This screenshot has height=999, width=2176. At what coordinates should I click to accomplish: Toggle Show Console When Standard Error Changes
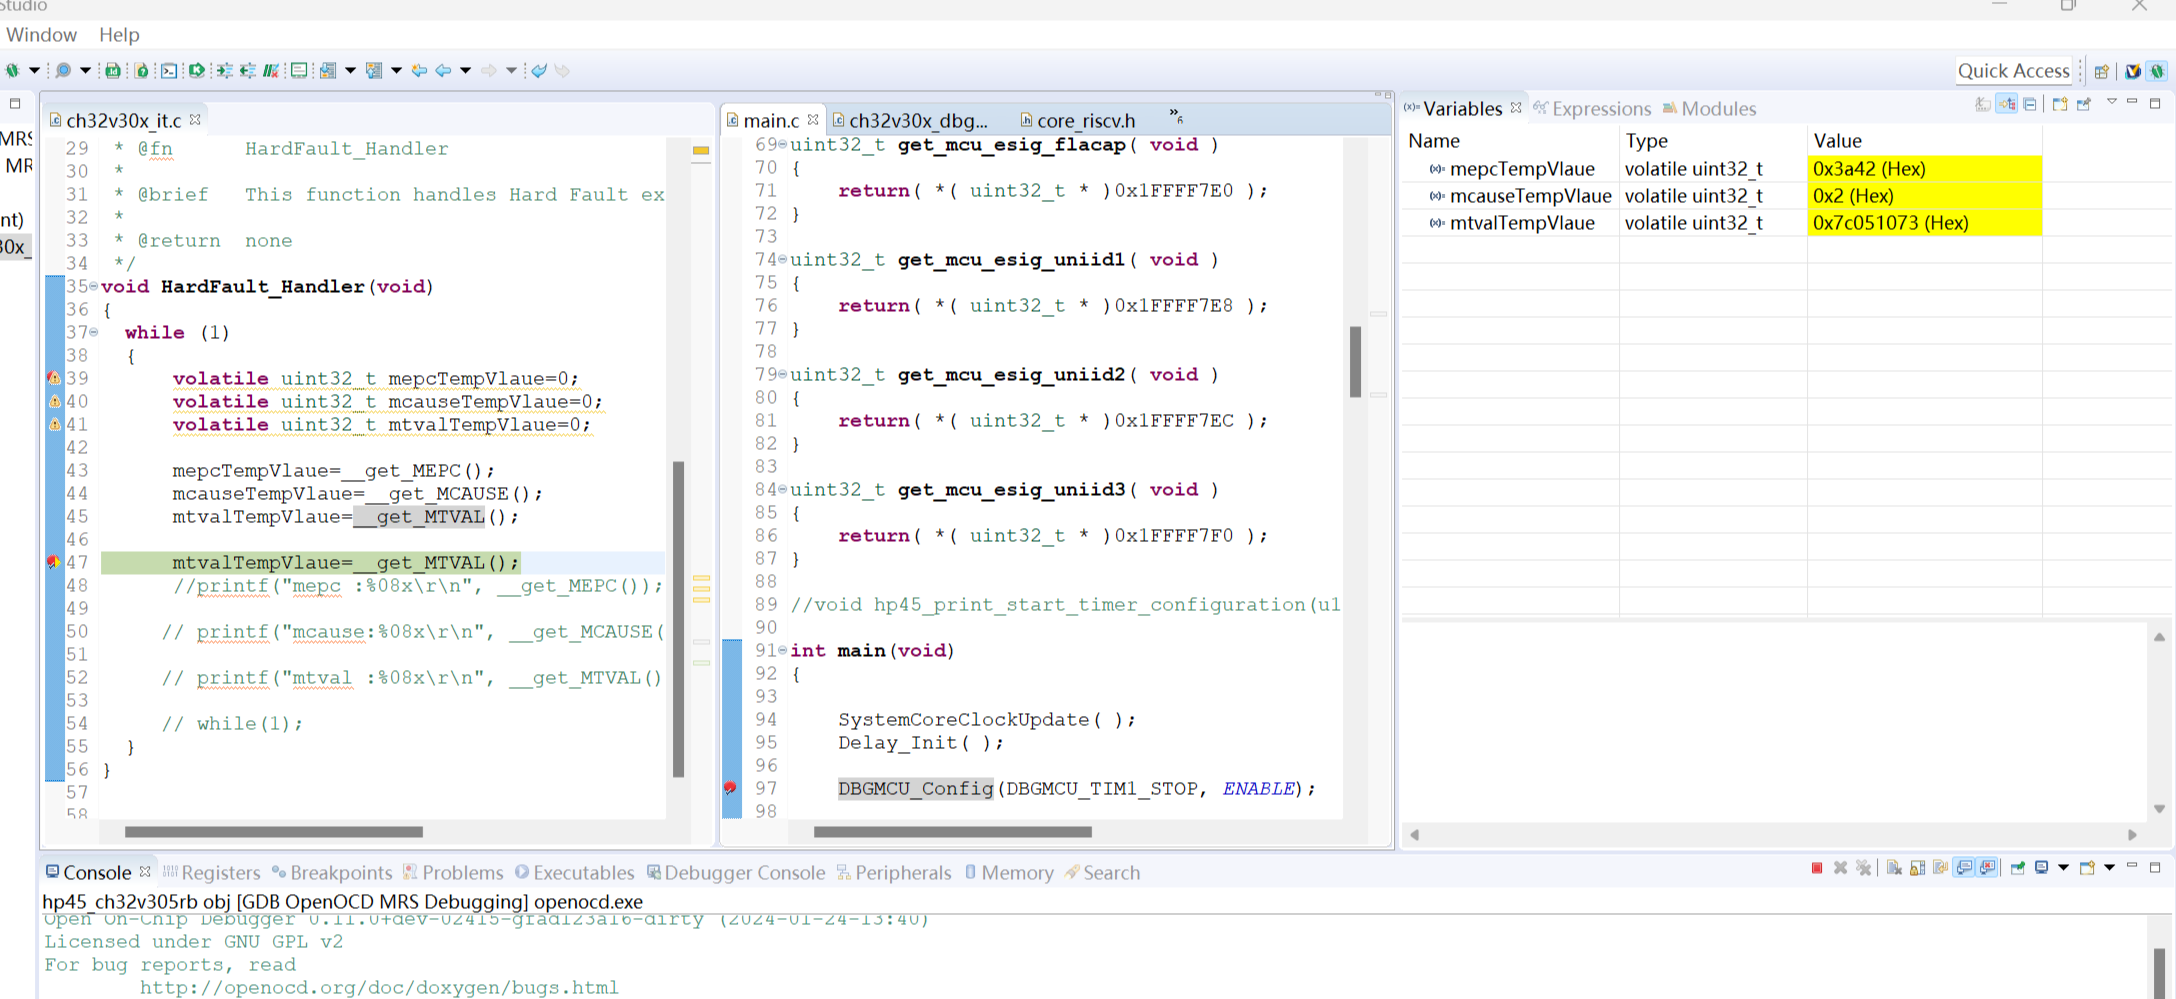pyautogui.click(x=1988, y=868)
